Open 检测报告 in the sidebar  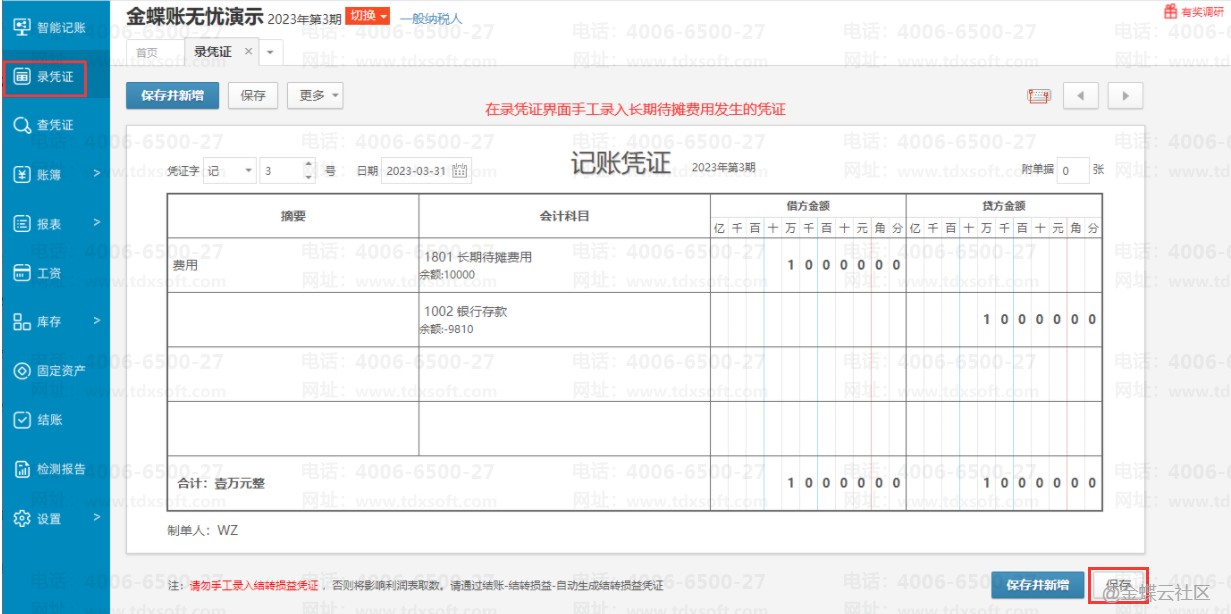click(x=54, y=469)
